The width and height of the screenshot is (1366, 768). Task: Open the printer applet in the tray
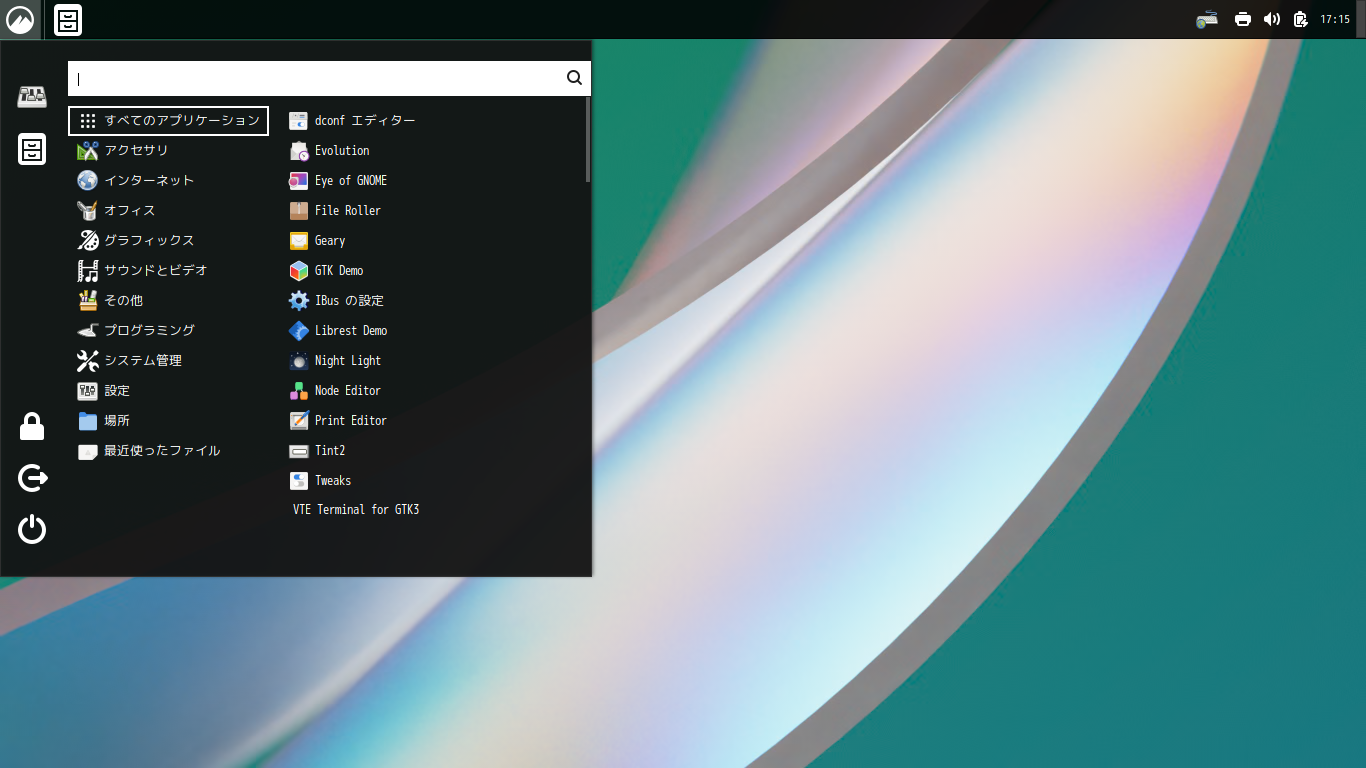1243,19
